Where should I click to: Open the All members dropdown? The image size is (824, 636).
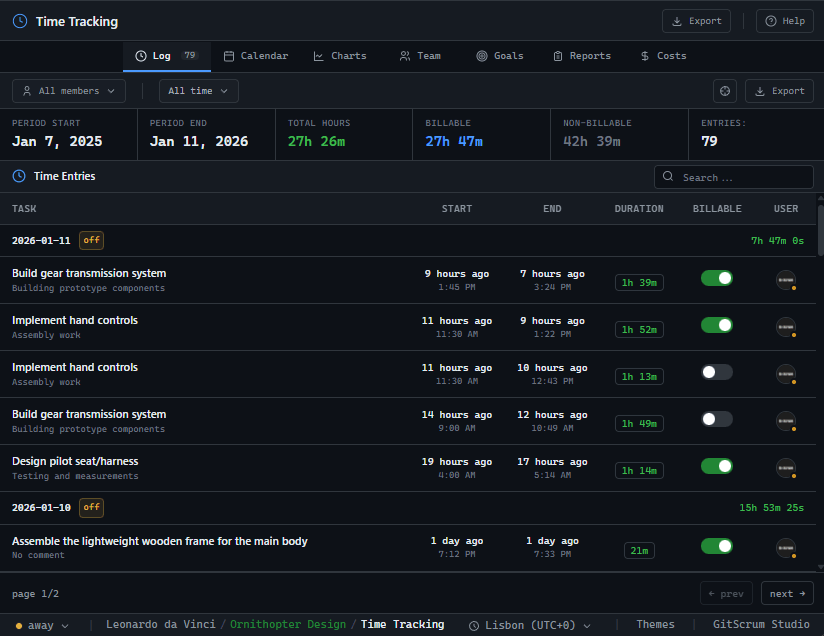[68, 90]
